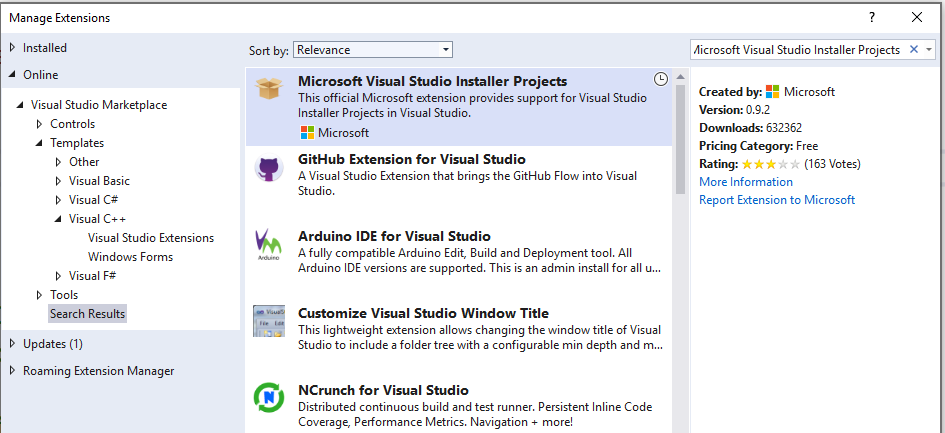The width and height of the screenshot is (945, 433).
Task: Expand the Installed category
Action: pyautogui.click(x=13, y=47)
